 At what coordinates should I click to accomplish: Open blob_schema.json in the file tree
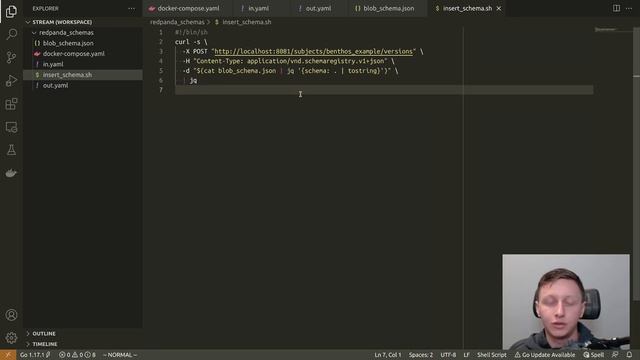pos(68,43)
